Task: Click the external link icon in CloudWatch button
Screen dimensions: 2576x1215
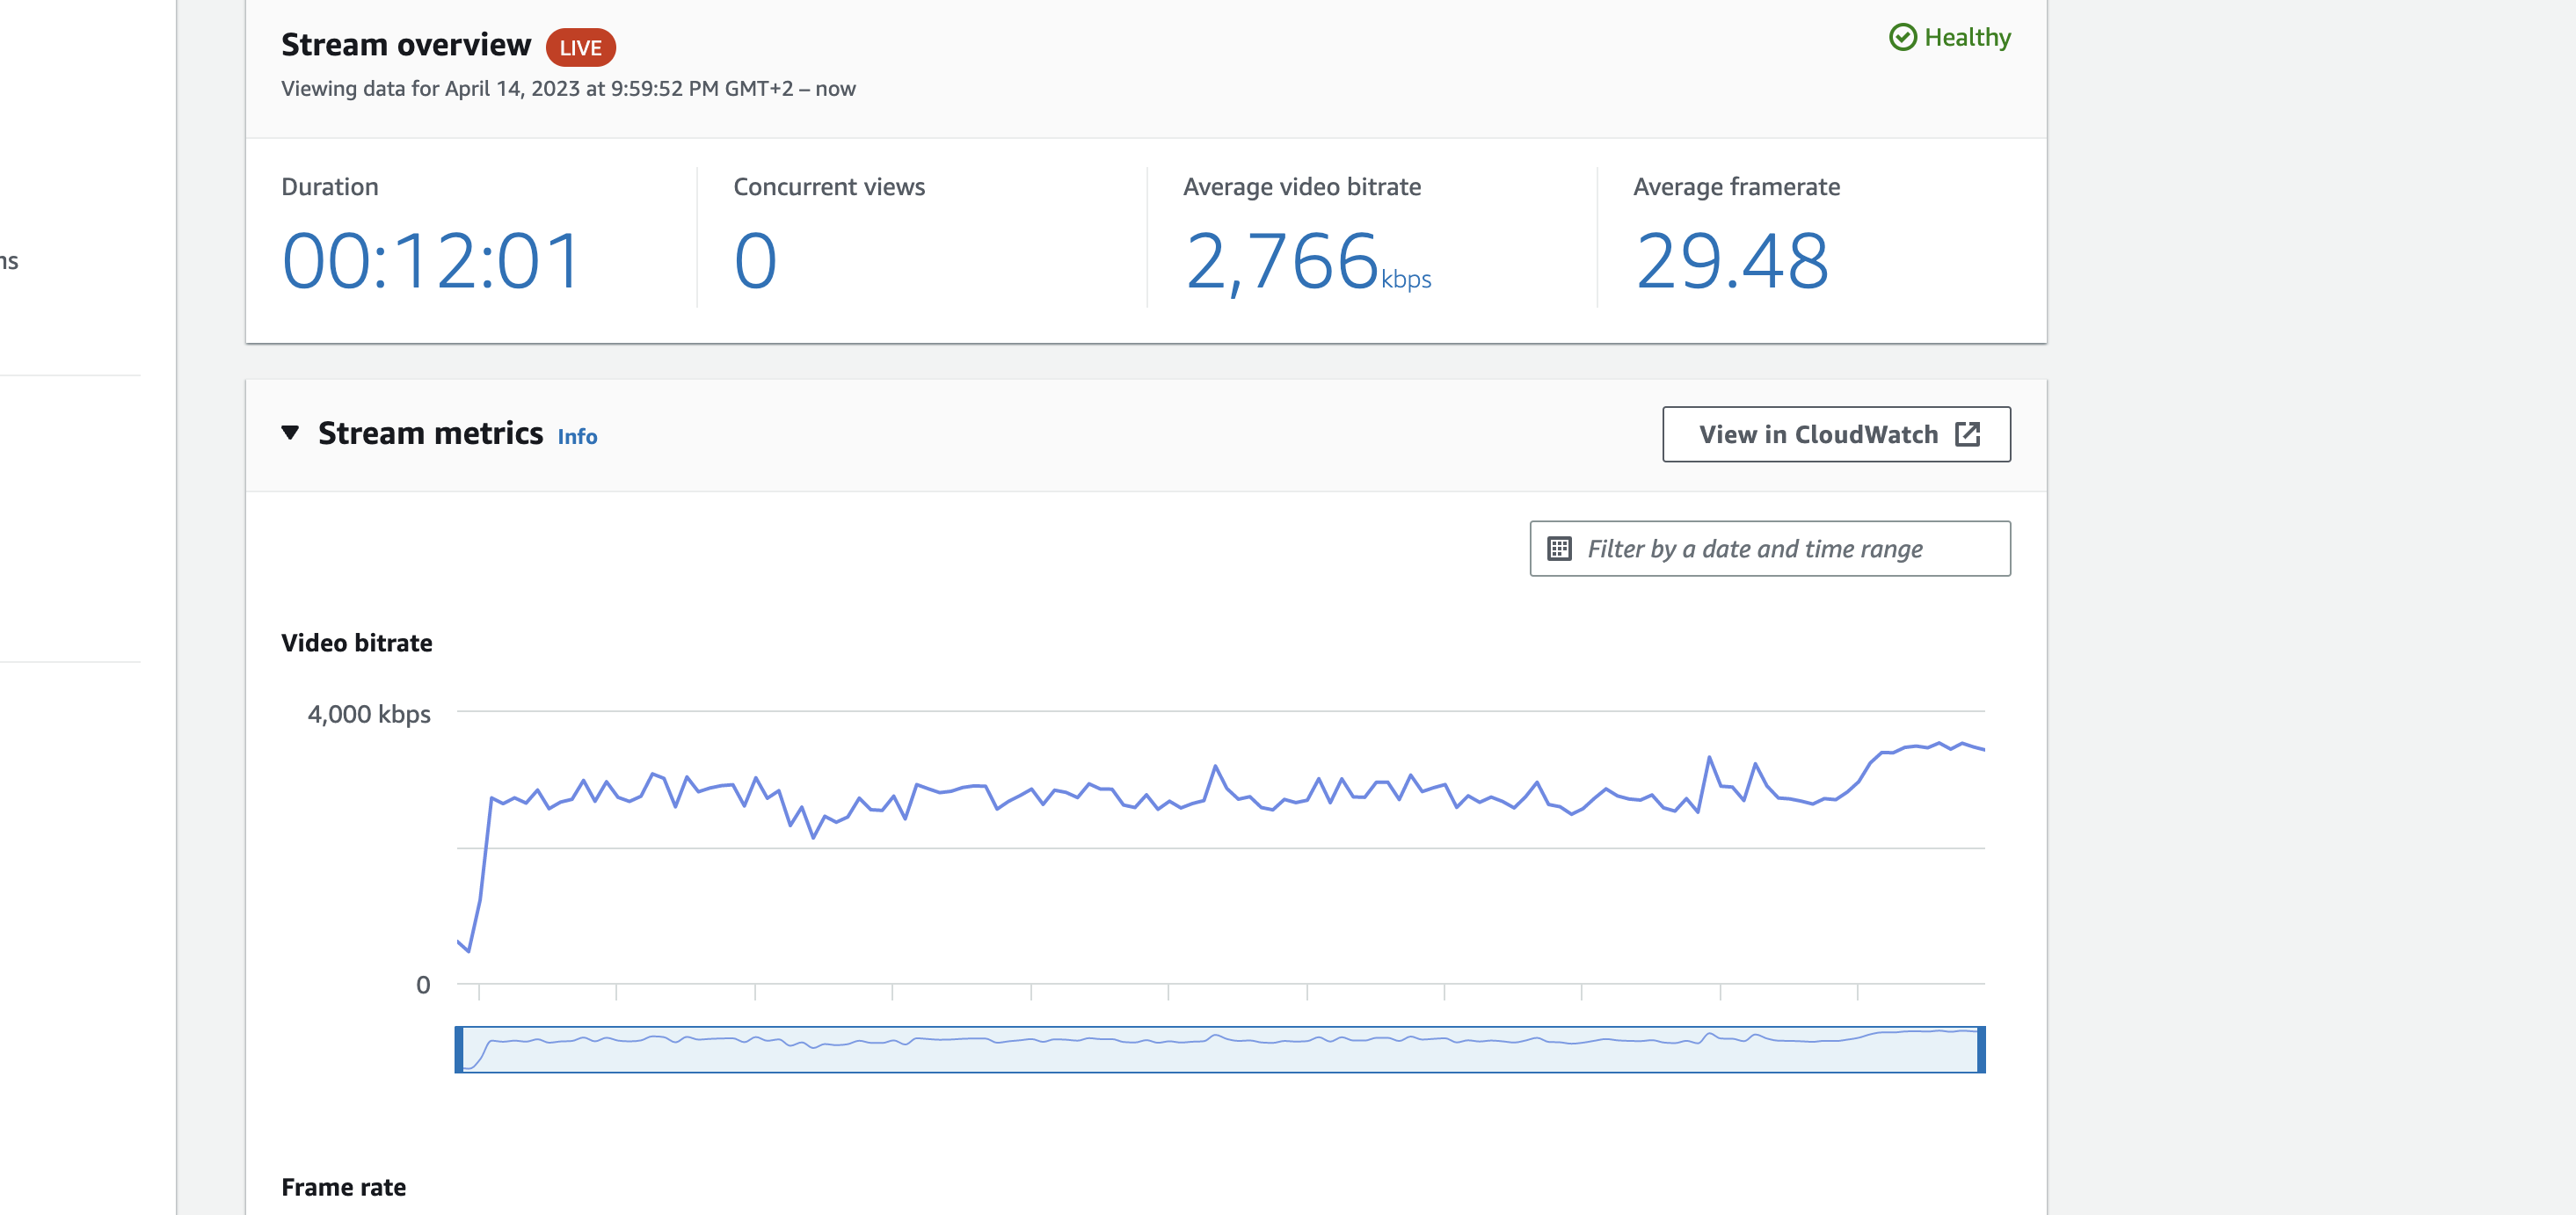Action: [1967, 434]
